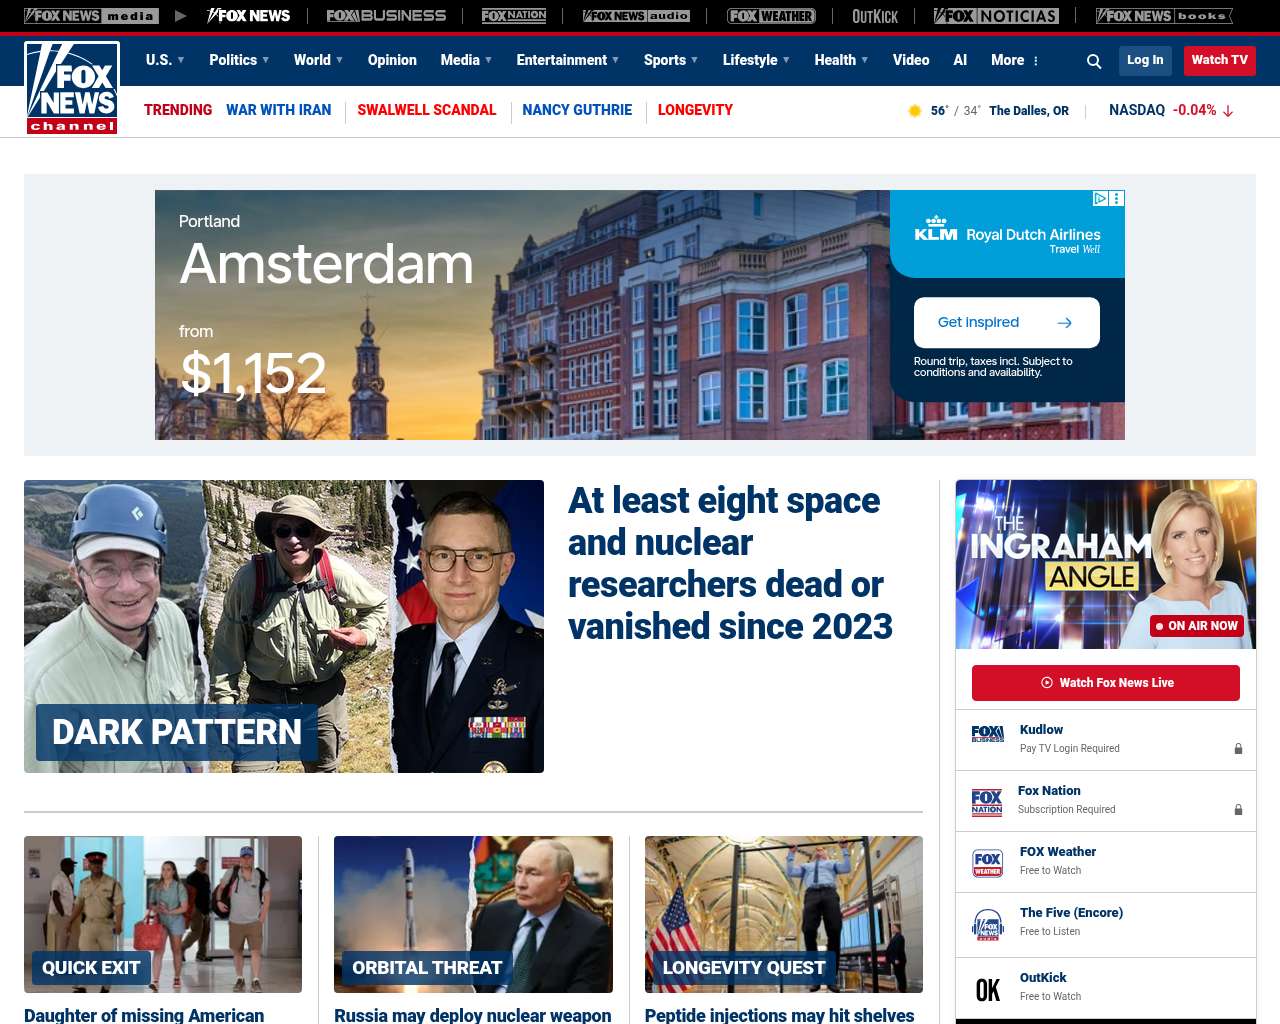Click the Fox News Radio icon beside The Five
1280x1024 pixels.
(988, 925)
